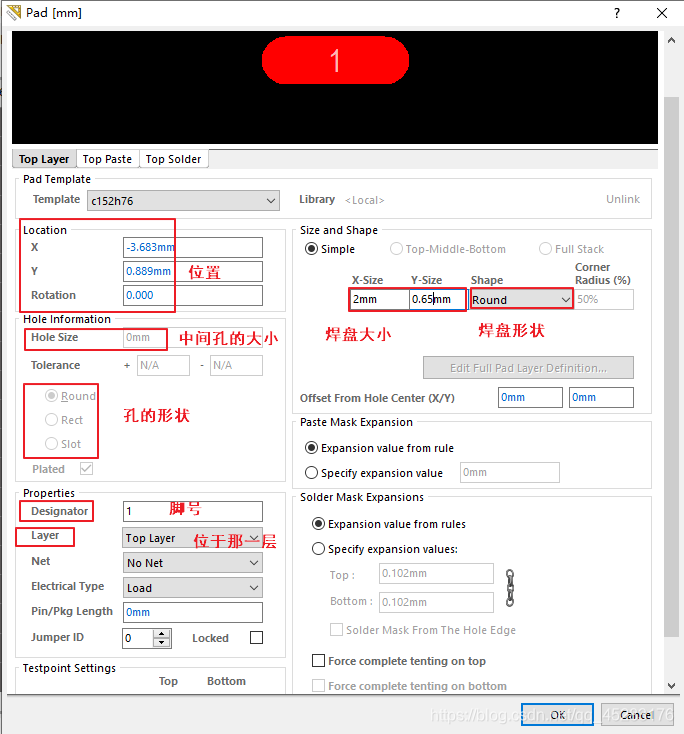684x734 pixels.
Task: Click the help question mark icon
Action: click(614, 13)
